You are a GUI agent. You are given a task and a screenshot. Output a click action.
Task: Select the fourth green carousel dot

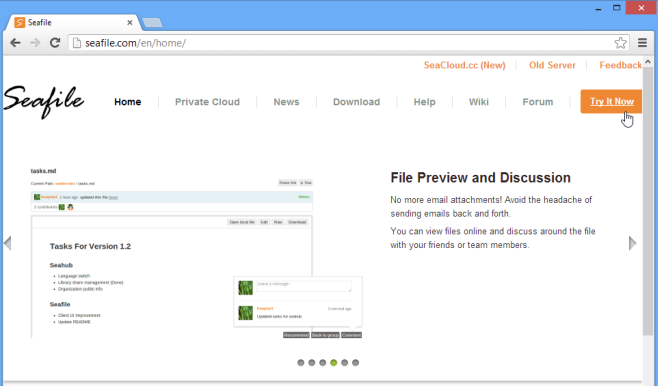[333, 363]
